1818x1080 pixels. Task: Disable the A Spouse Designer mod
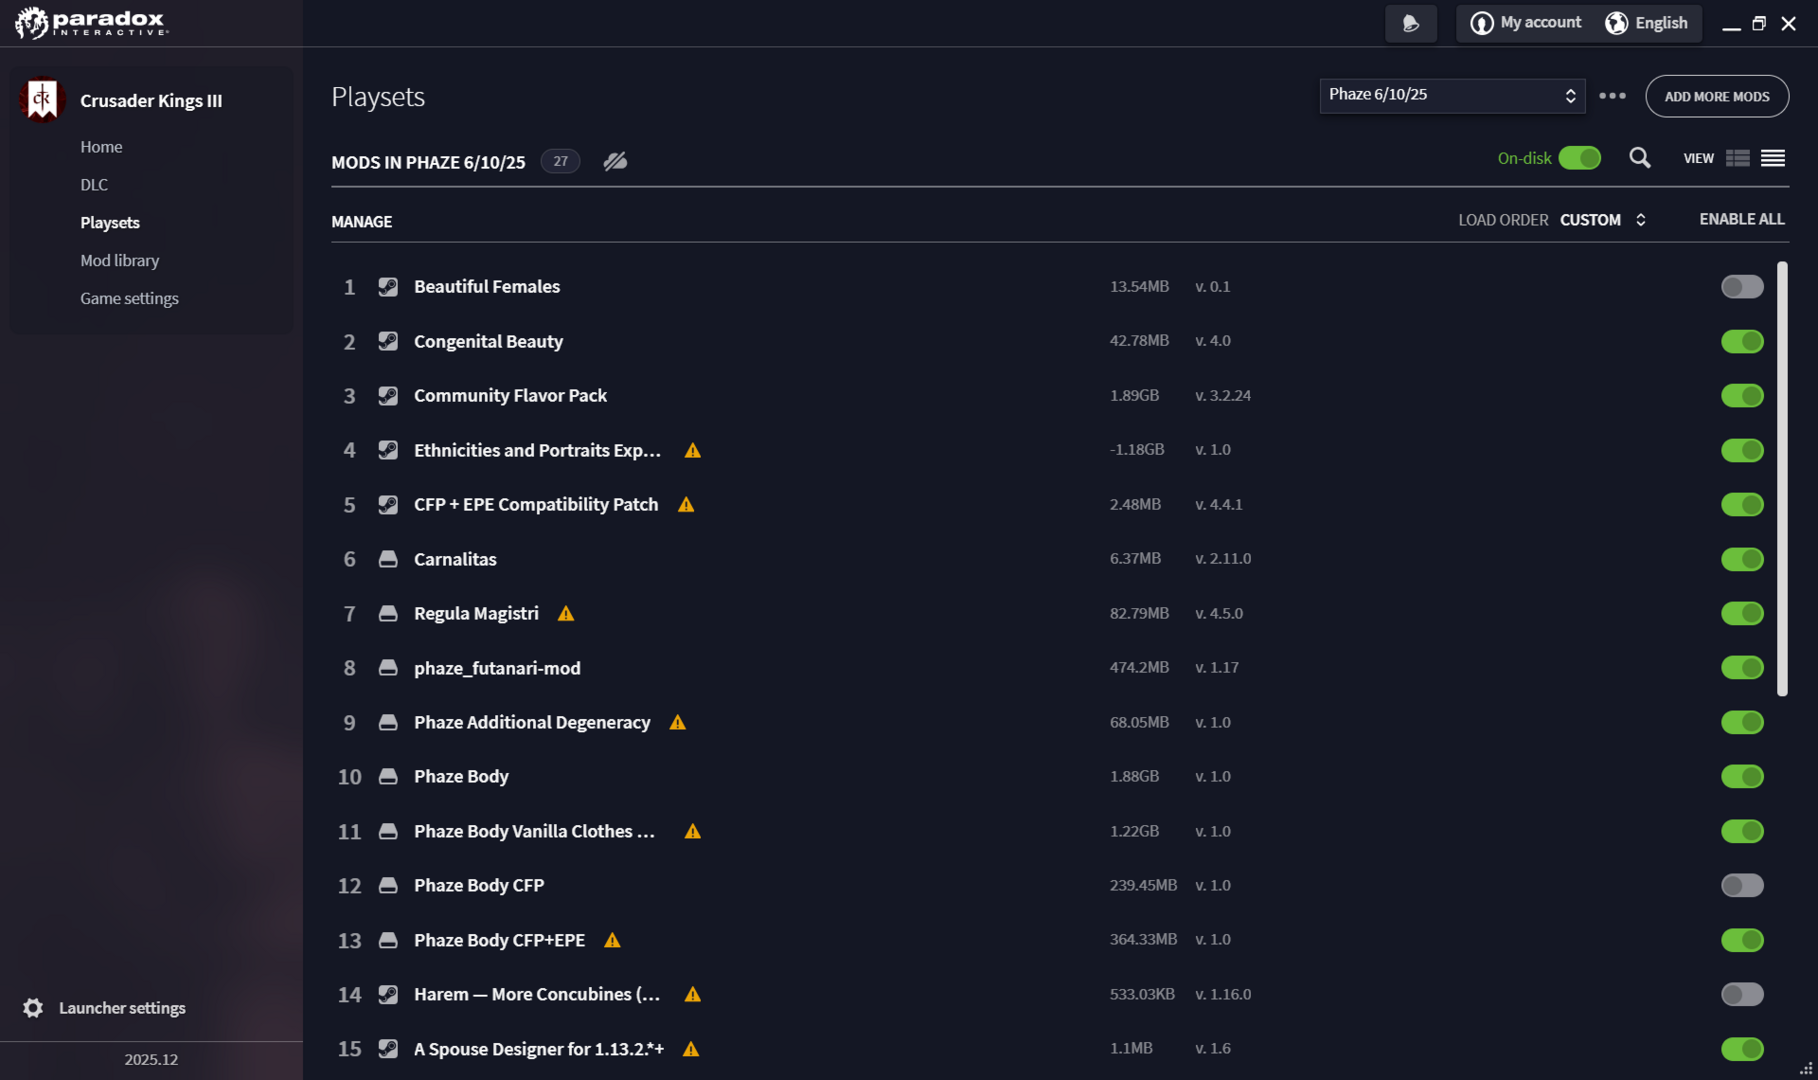(1742, 1049)
